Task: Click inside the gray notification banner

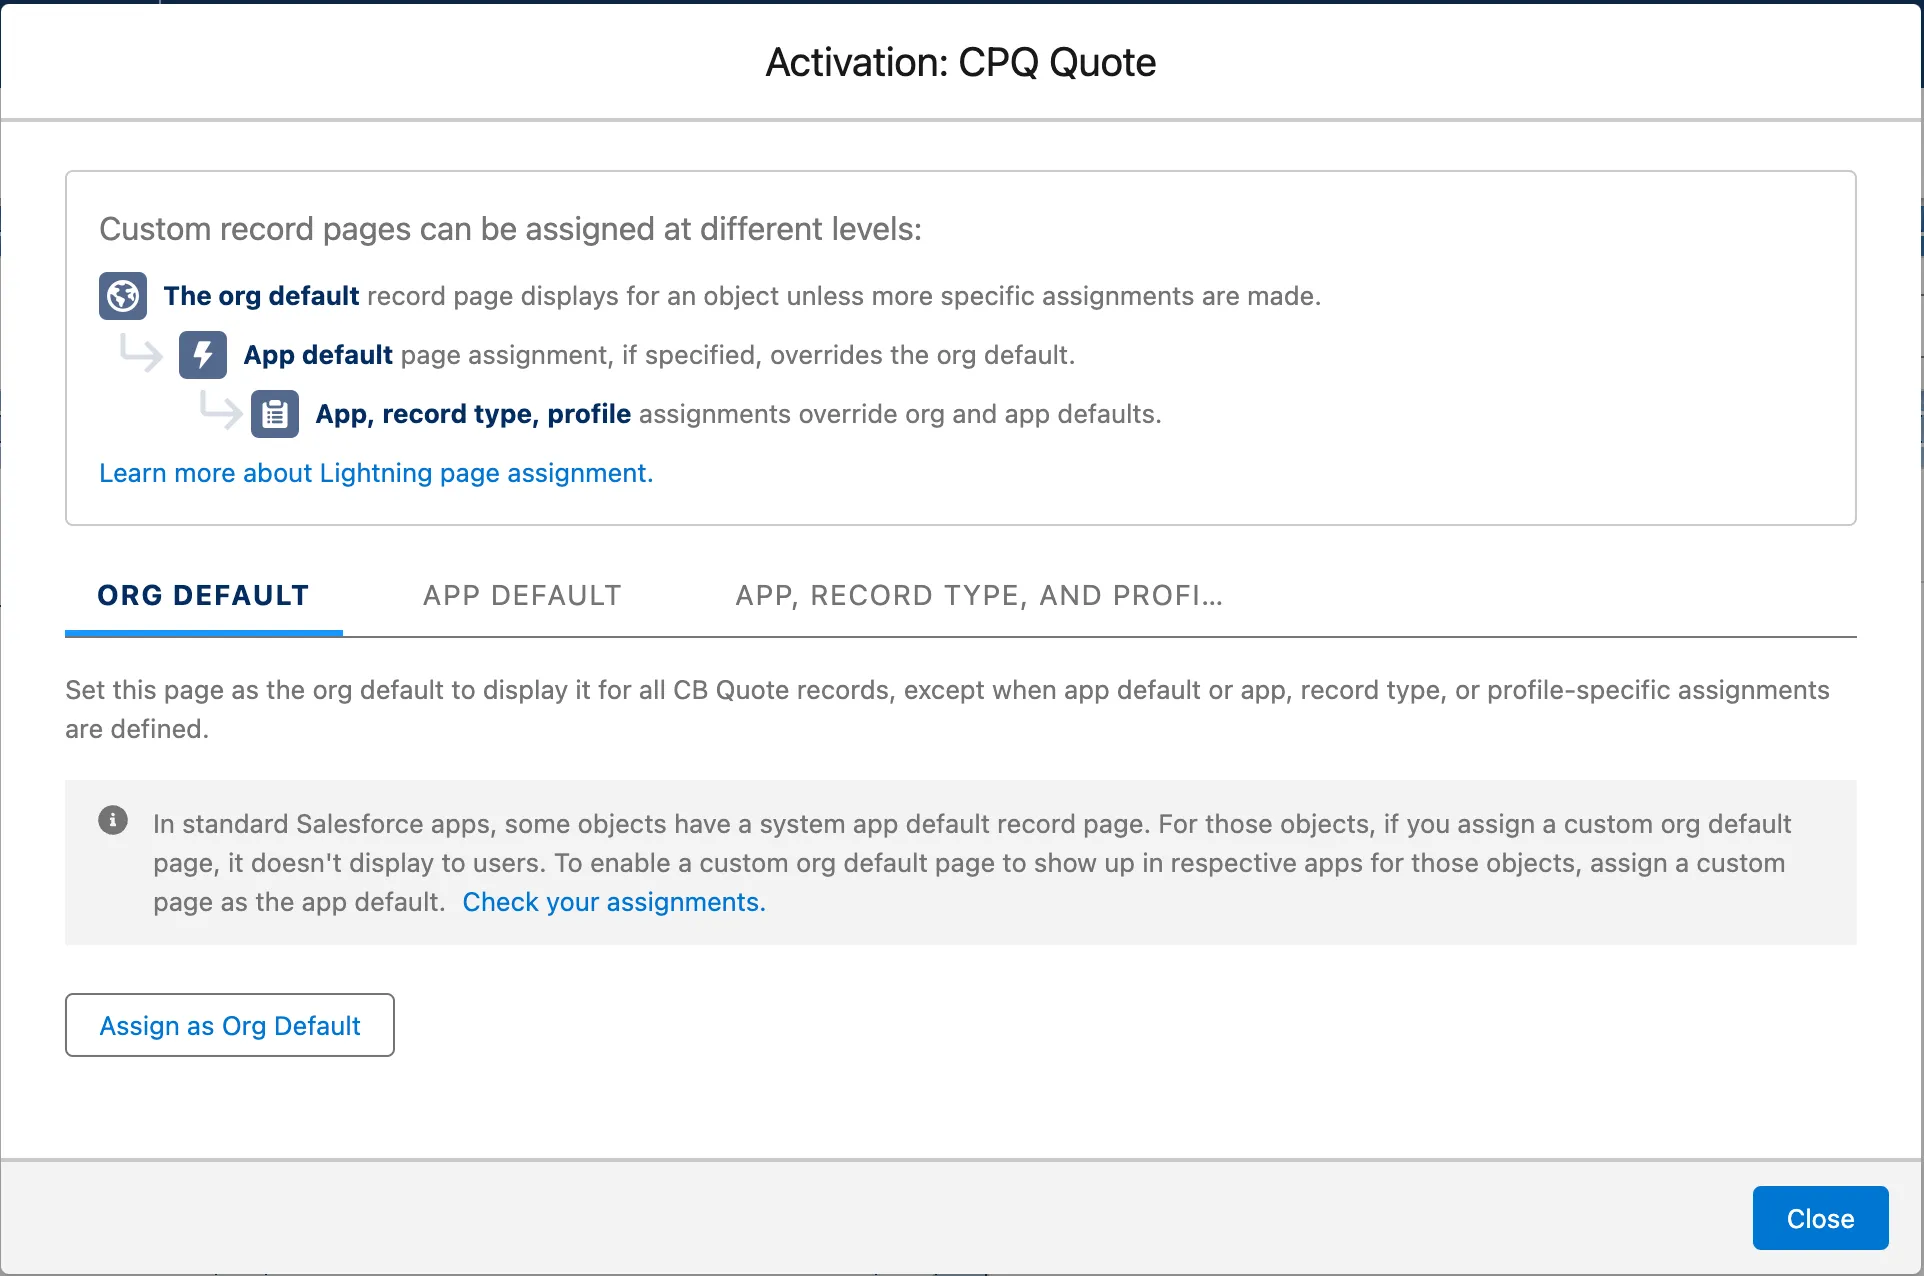Action: pos(960,862)
